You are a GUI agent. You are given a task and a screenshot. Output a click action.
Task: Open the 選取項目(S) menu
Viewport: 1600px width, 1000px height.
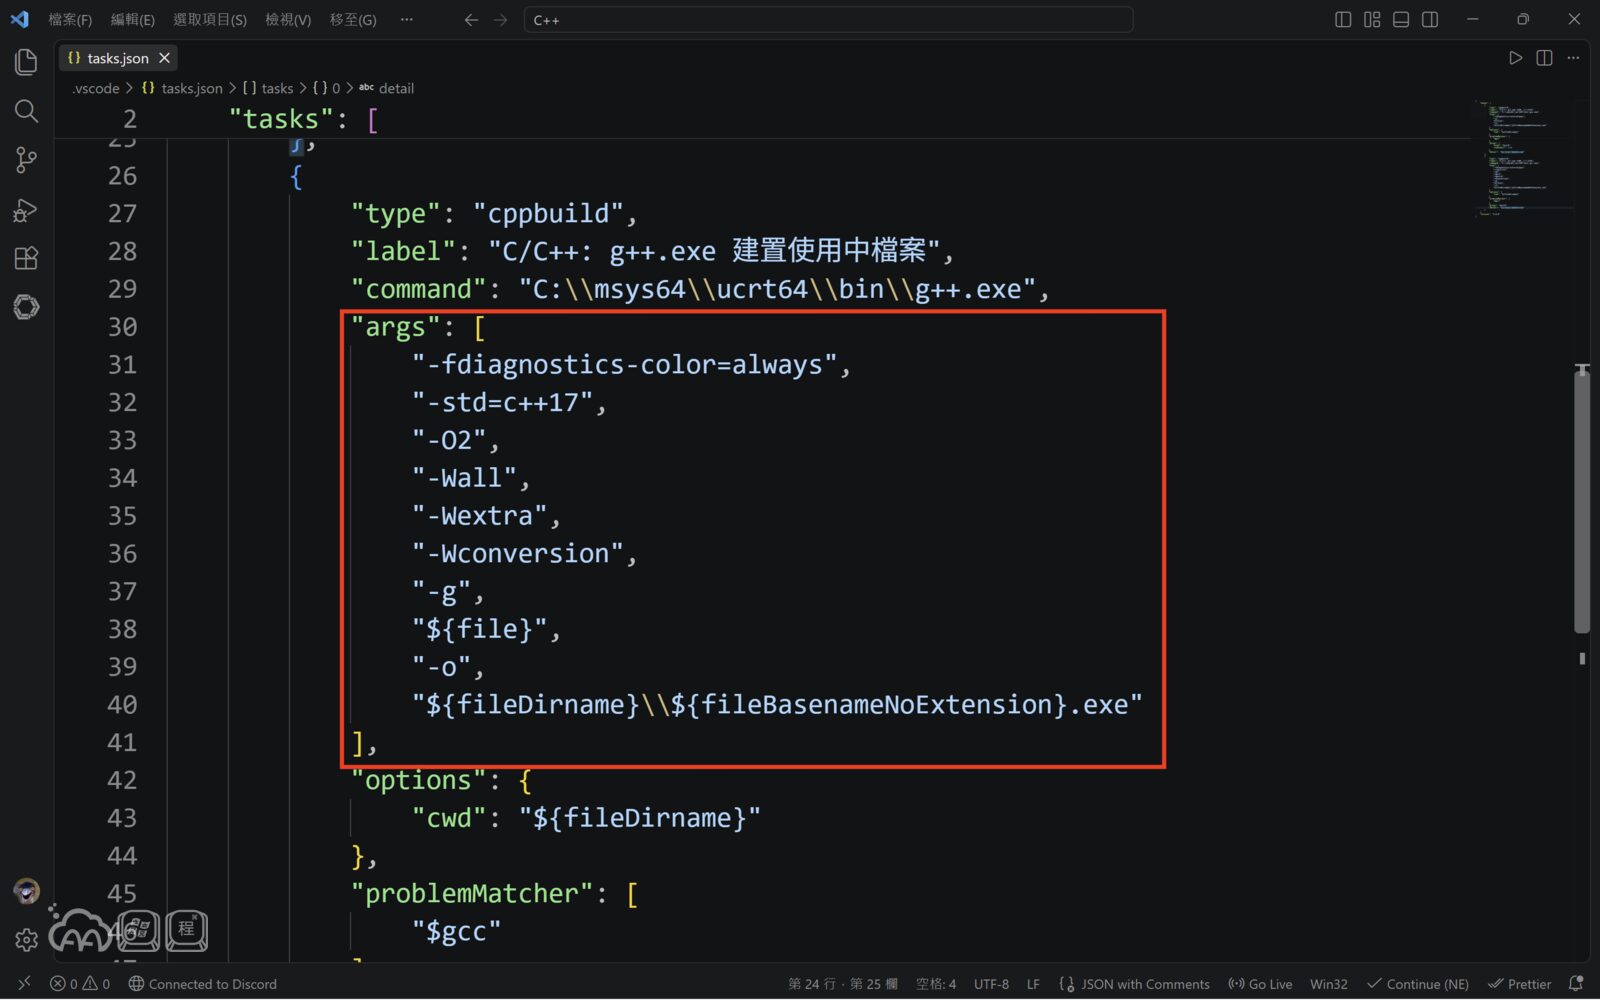(210, 20)
